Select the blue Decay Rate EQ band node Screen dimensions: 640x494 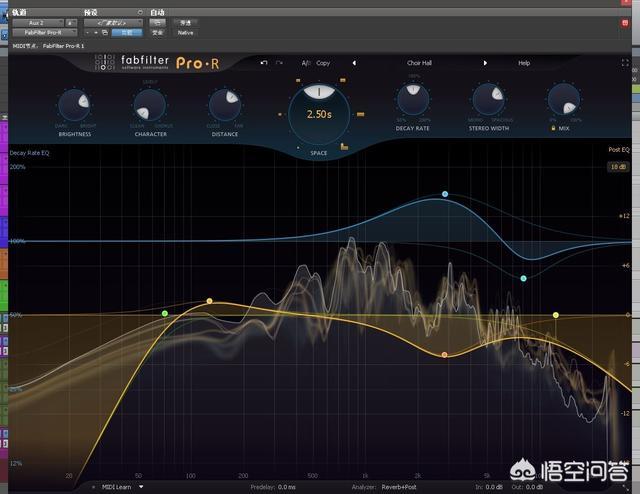[x=445, y=194]
